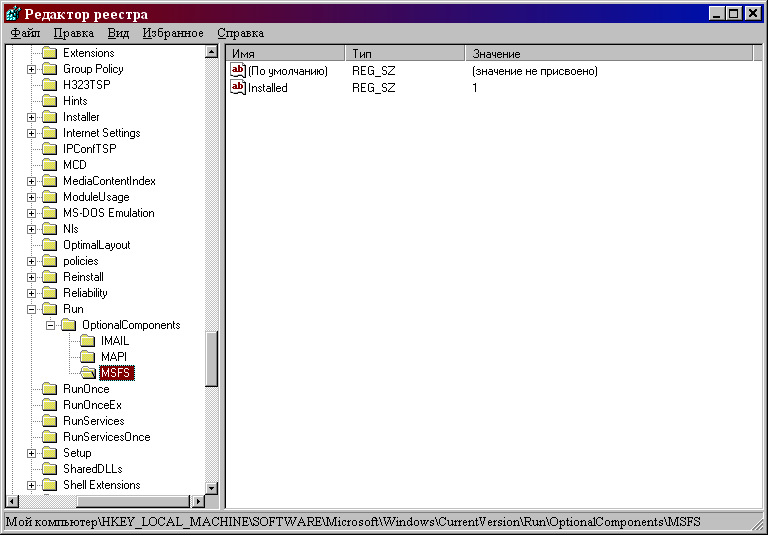
Task: Click the Значение column header
Action: point(608,53)
